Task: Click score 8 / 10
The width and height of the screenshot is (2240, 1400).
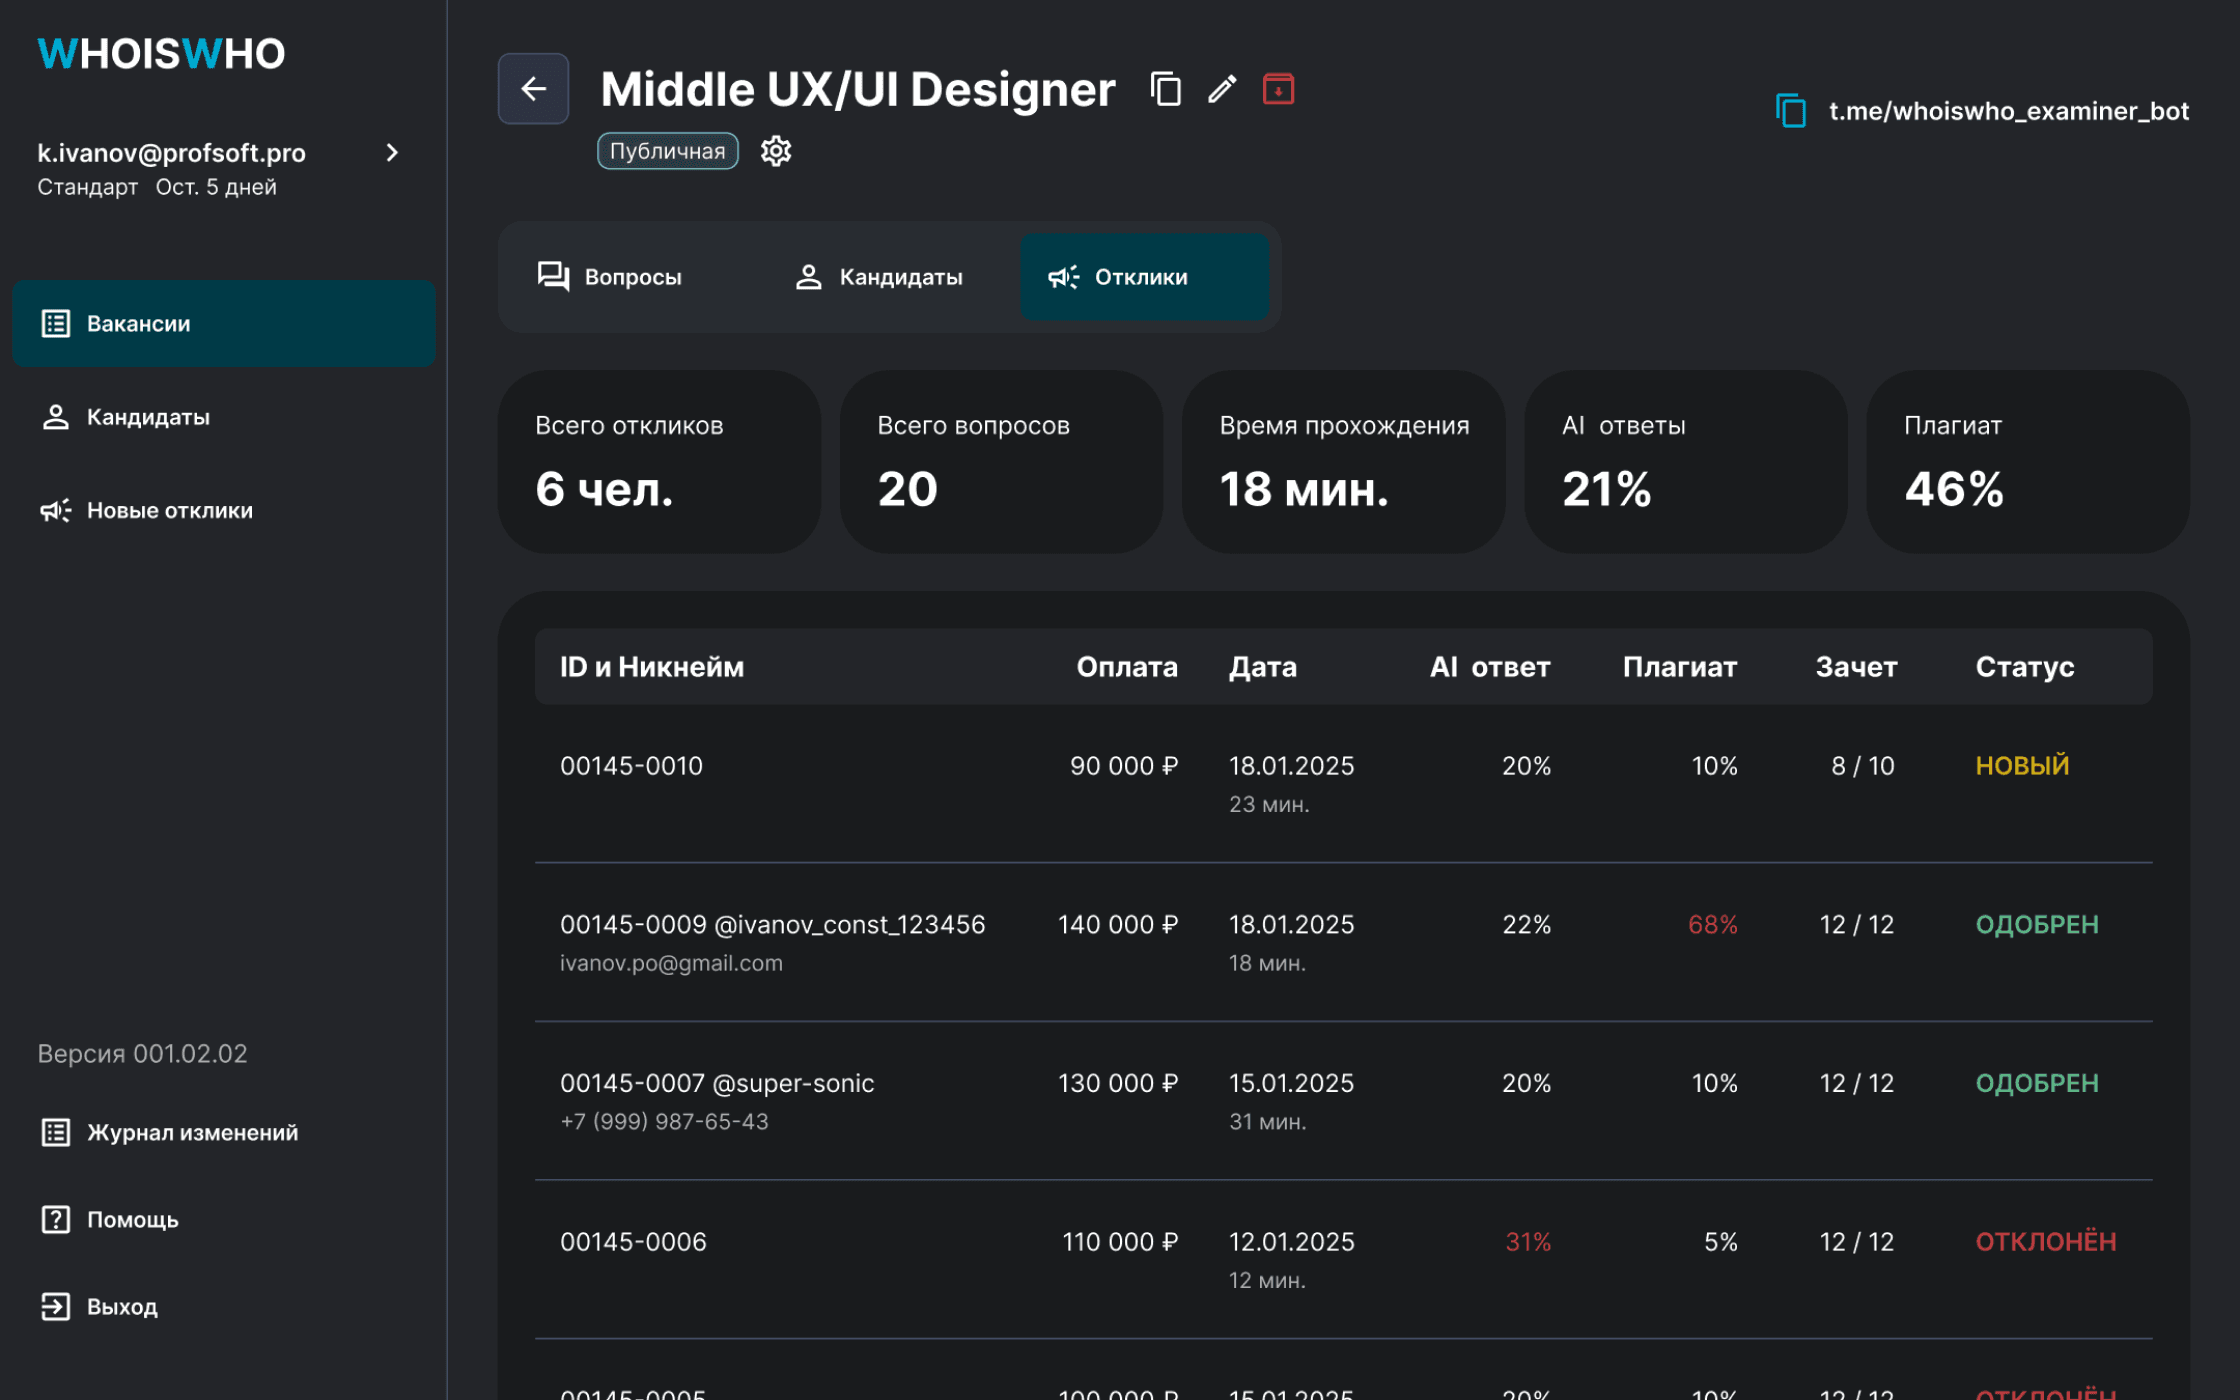Action: 1863,766
